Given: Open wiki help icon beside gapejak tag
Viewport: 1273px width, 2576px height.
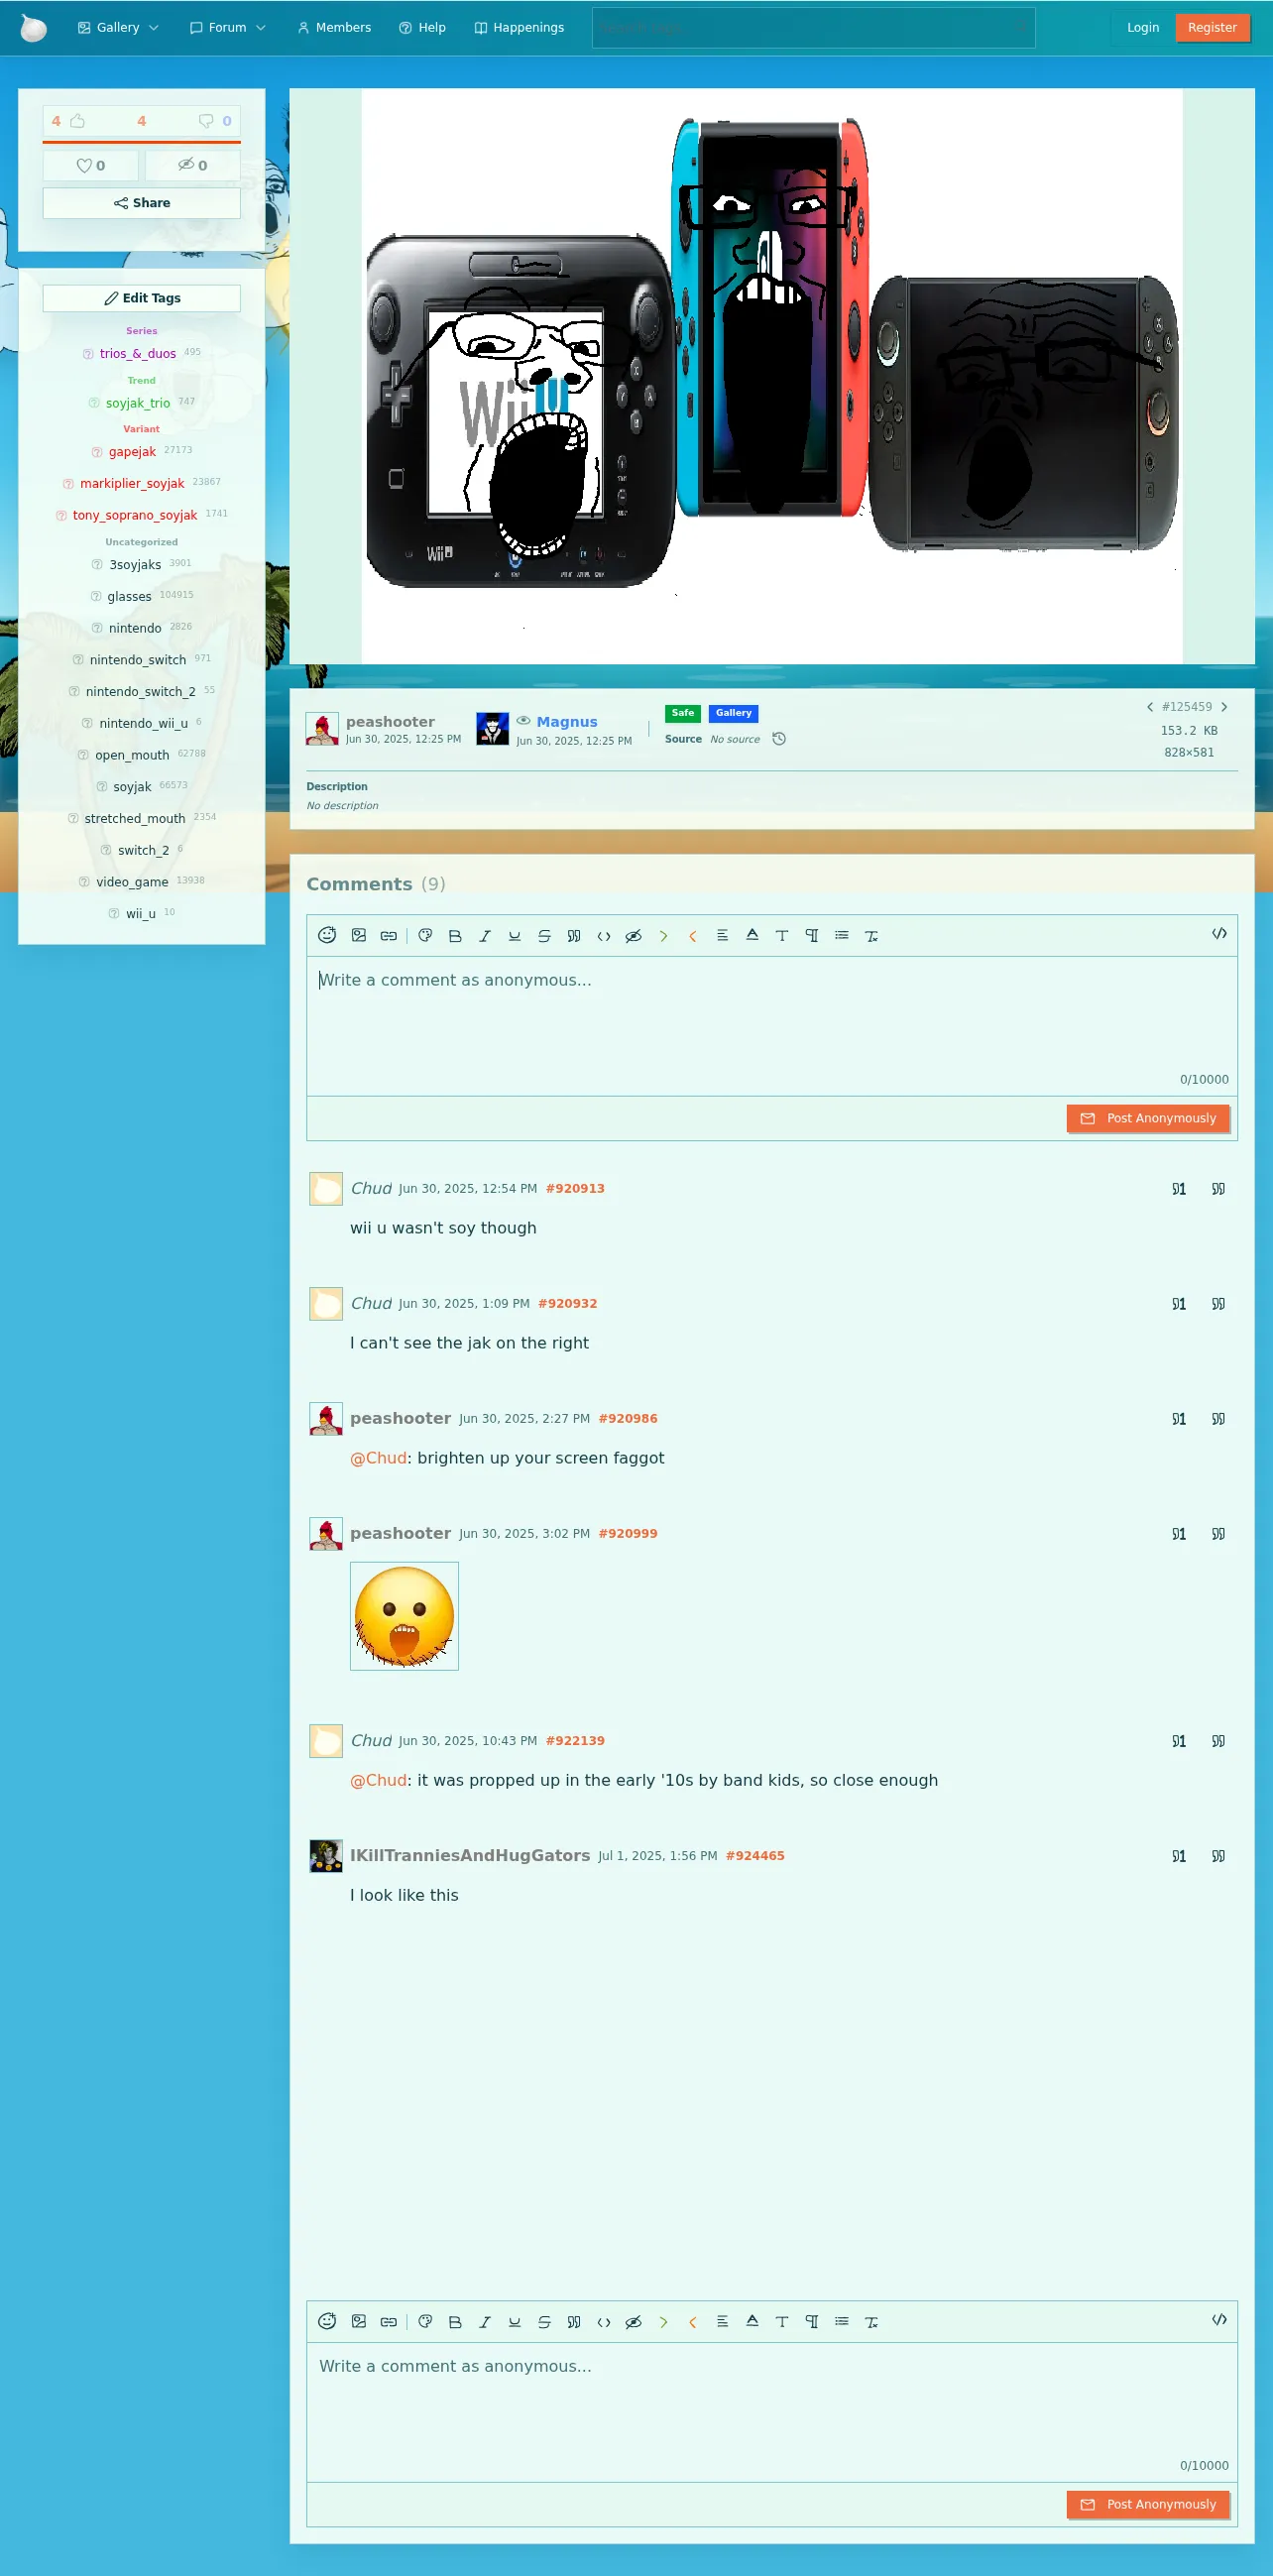Looking at the screenshot, I should 97,452.
